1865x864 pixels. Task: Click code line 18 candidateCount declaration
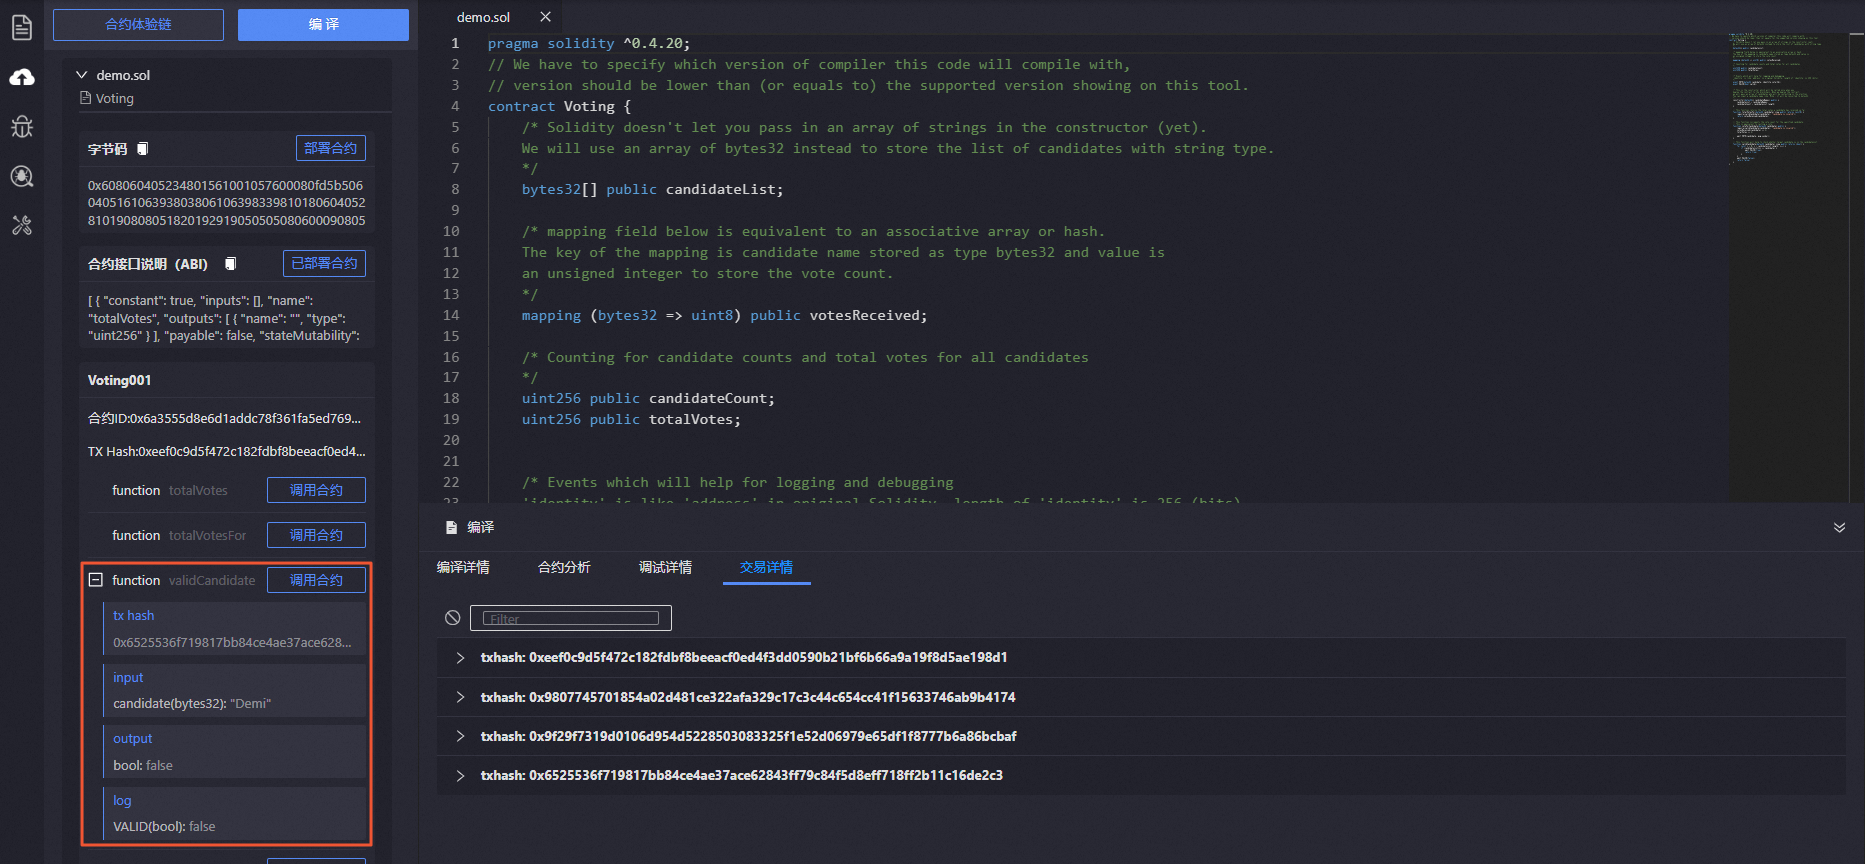coord(648,398)
